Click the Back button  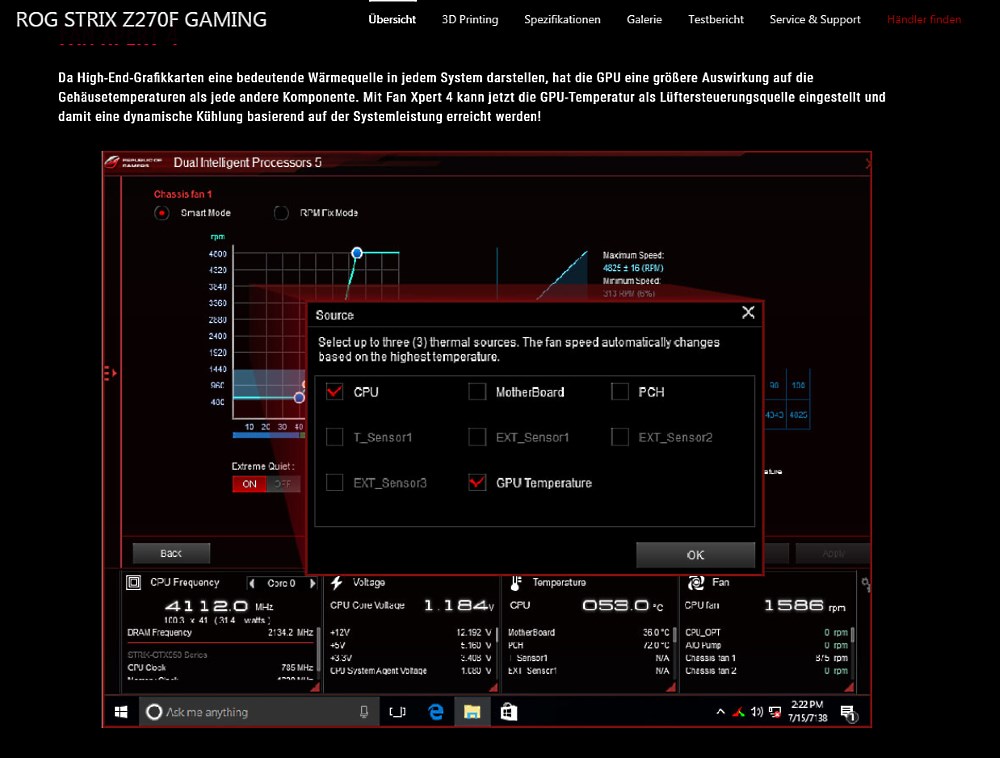pos(171,553)
